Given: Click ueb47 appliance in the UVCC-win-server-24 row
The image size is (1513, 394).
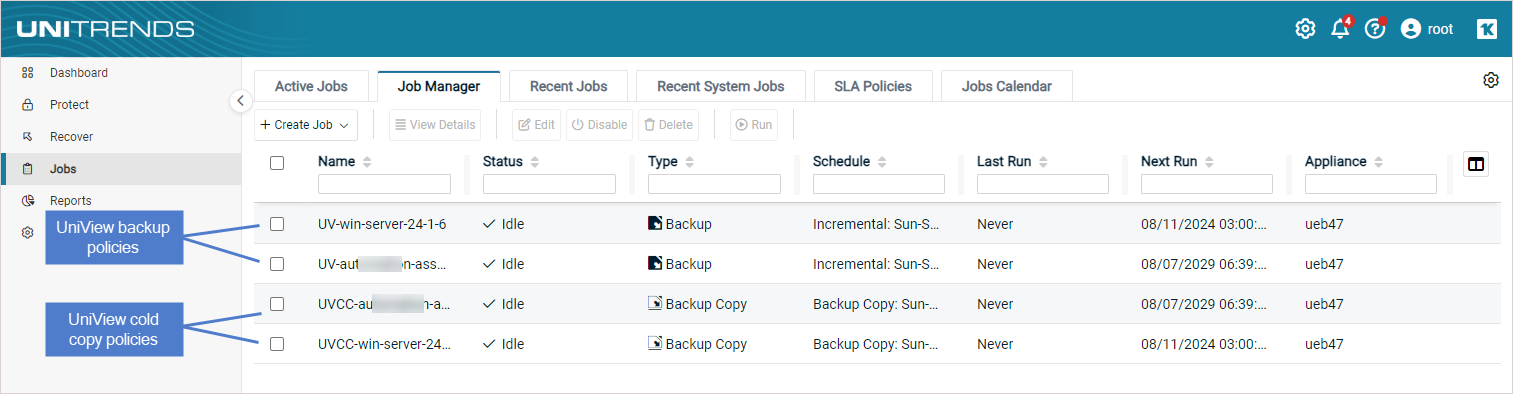Looking at the screenshot, I should 1324,344.
